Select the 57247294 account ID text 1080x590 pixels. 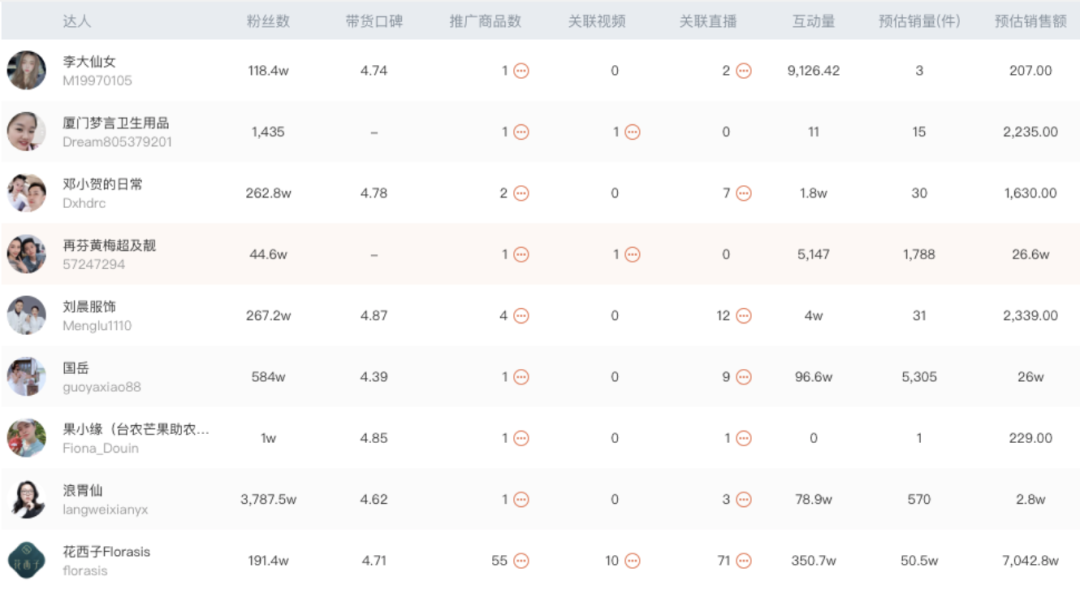tap(94, 264)
